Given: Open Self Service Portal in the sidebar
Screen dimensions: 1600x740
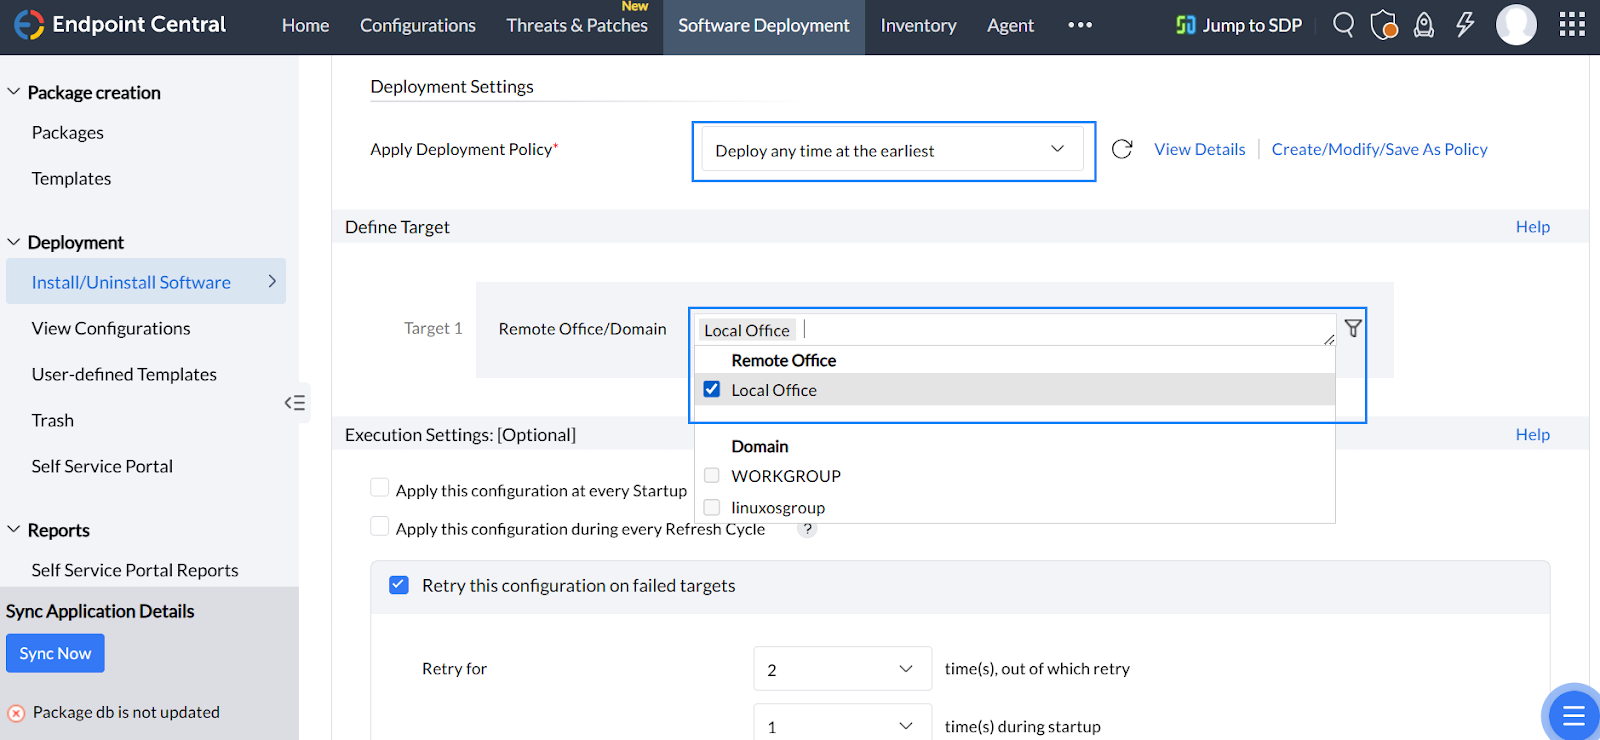Looking at the screenshot, I should pos(102,467).
